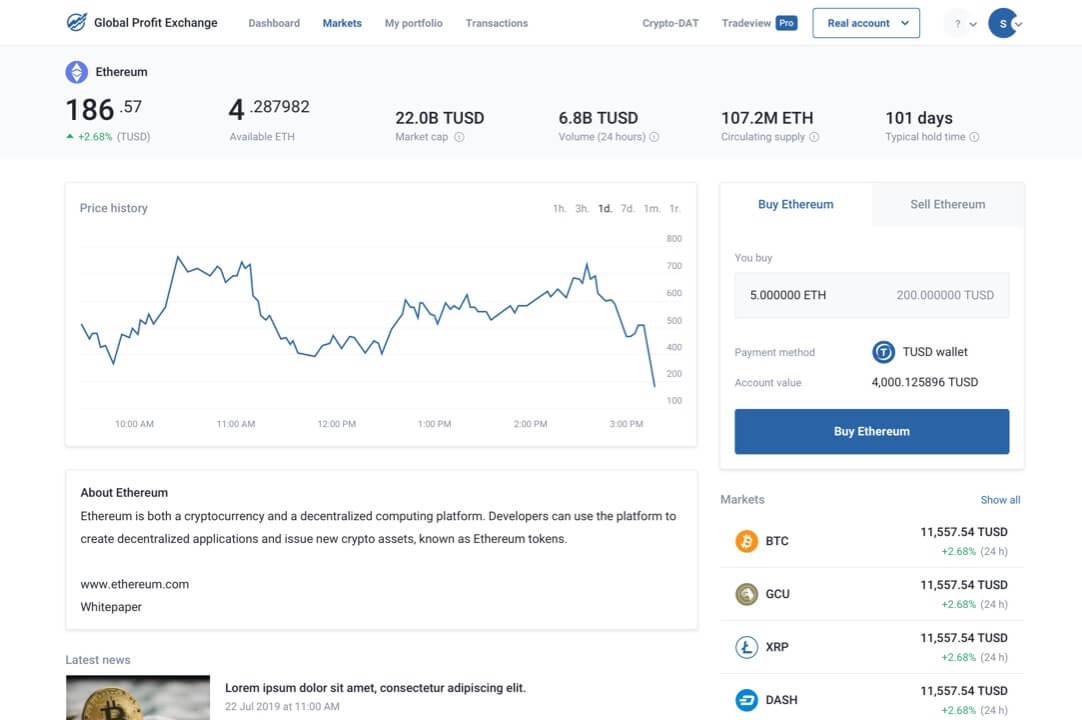
Task: Click the price history line chart
Action: point(368,321)
